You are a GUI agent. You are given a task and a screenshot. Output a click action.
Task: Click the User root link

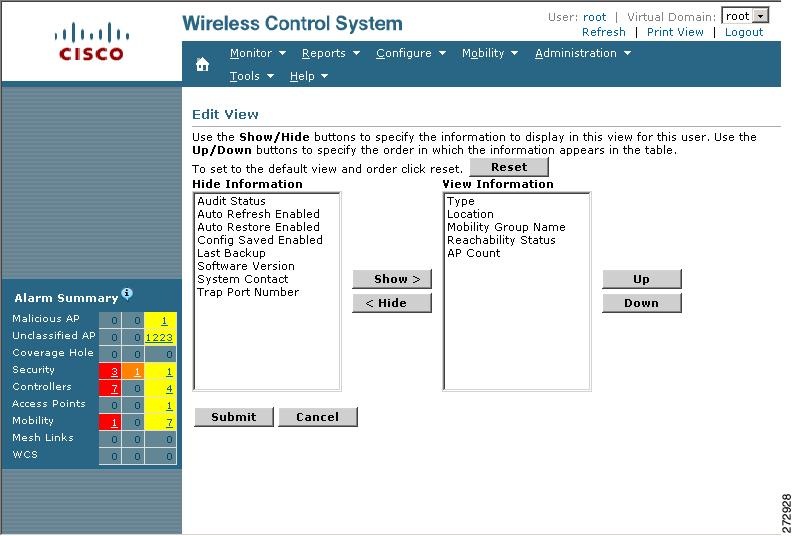tap(594, 17)
